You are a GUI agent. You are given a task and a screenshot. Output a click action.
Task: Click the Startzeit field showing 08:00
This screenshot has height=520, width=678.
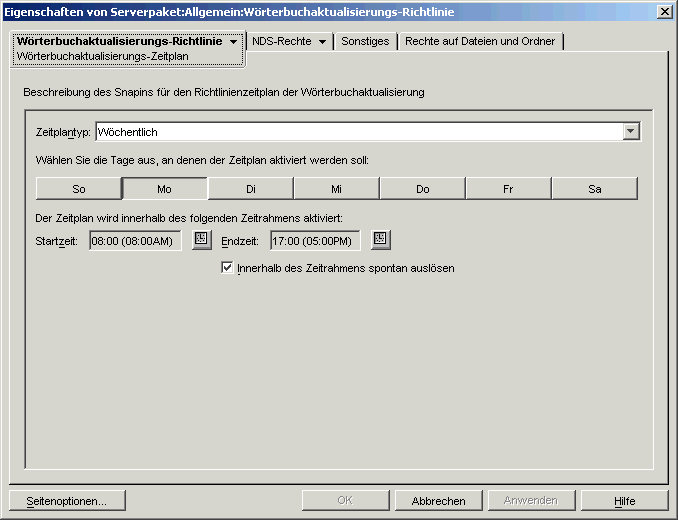tap(135, 241)
